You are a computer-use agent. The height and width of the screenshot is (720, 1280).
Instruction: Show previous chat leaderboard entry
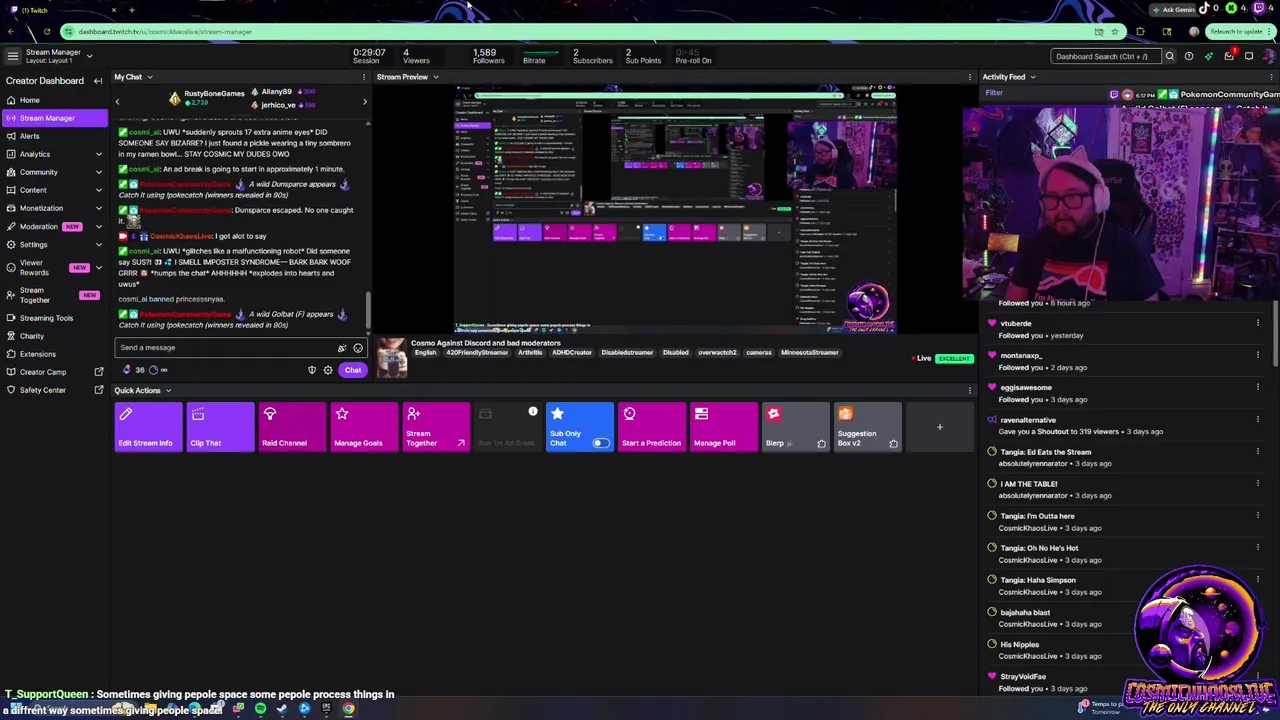117,101
